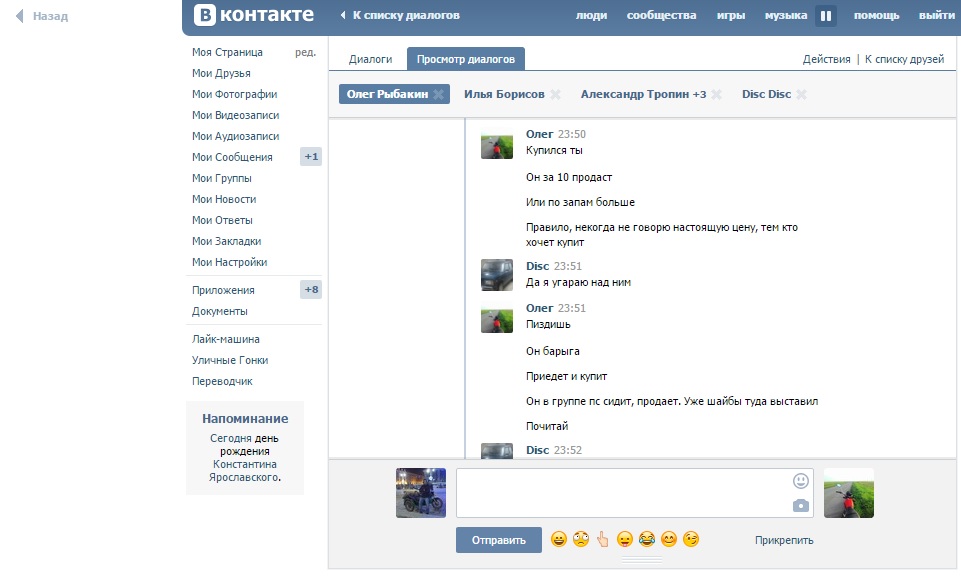Switch to Илья Борисов conversation
This screenshot has height=576, width=961.
(504, 94)
